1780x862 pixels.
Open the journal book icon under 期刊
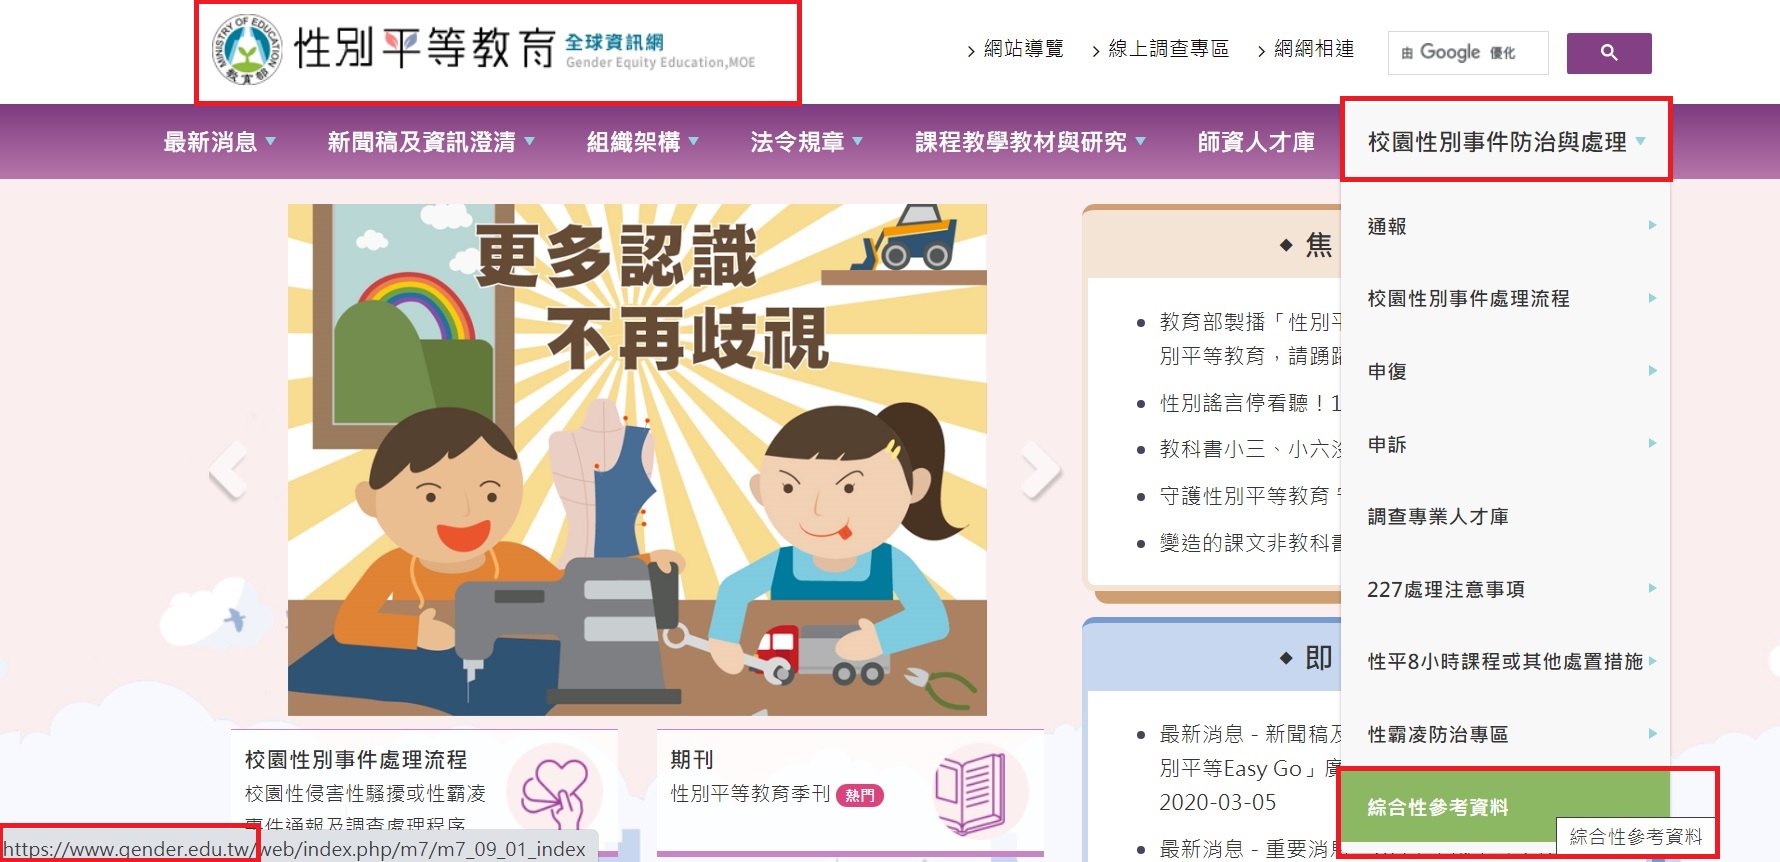[x=970, y=794]
